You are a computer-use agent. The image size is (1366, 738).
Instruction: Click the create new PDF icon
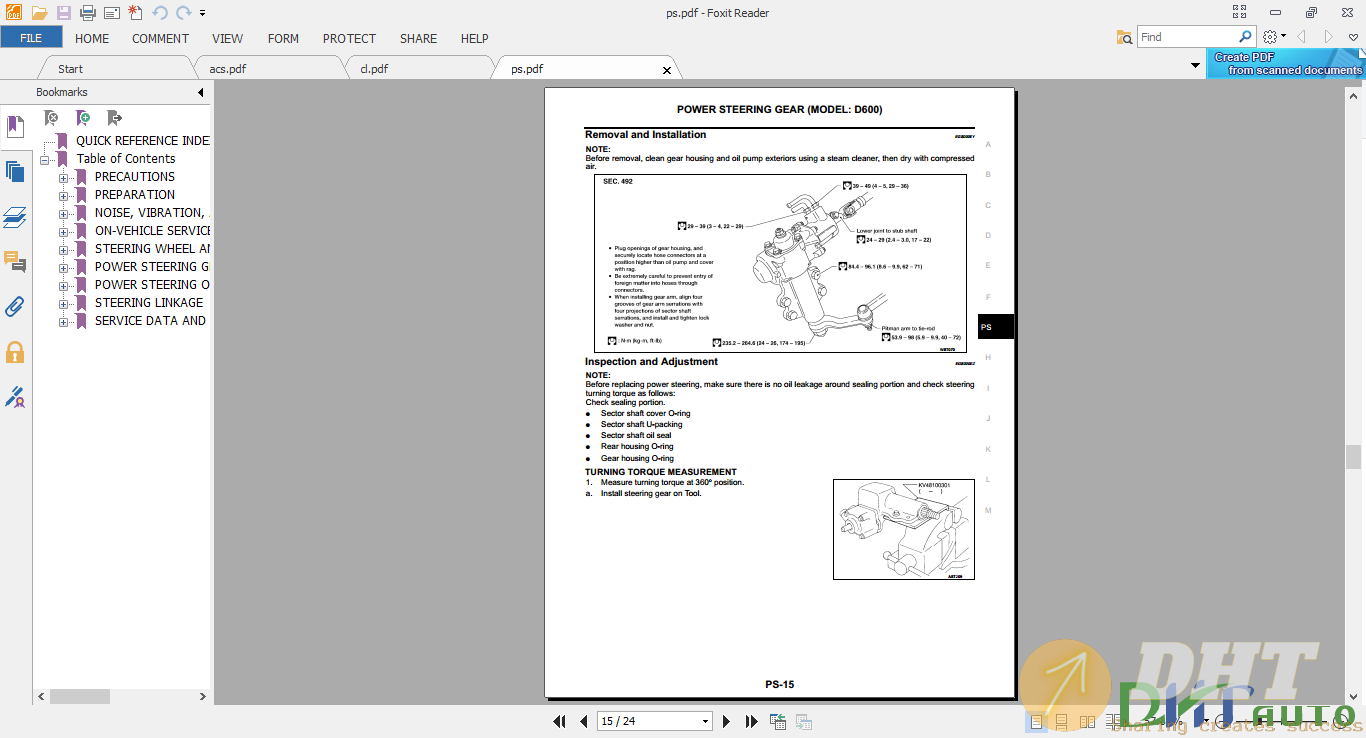[136, 13]
